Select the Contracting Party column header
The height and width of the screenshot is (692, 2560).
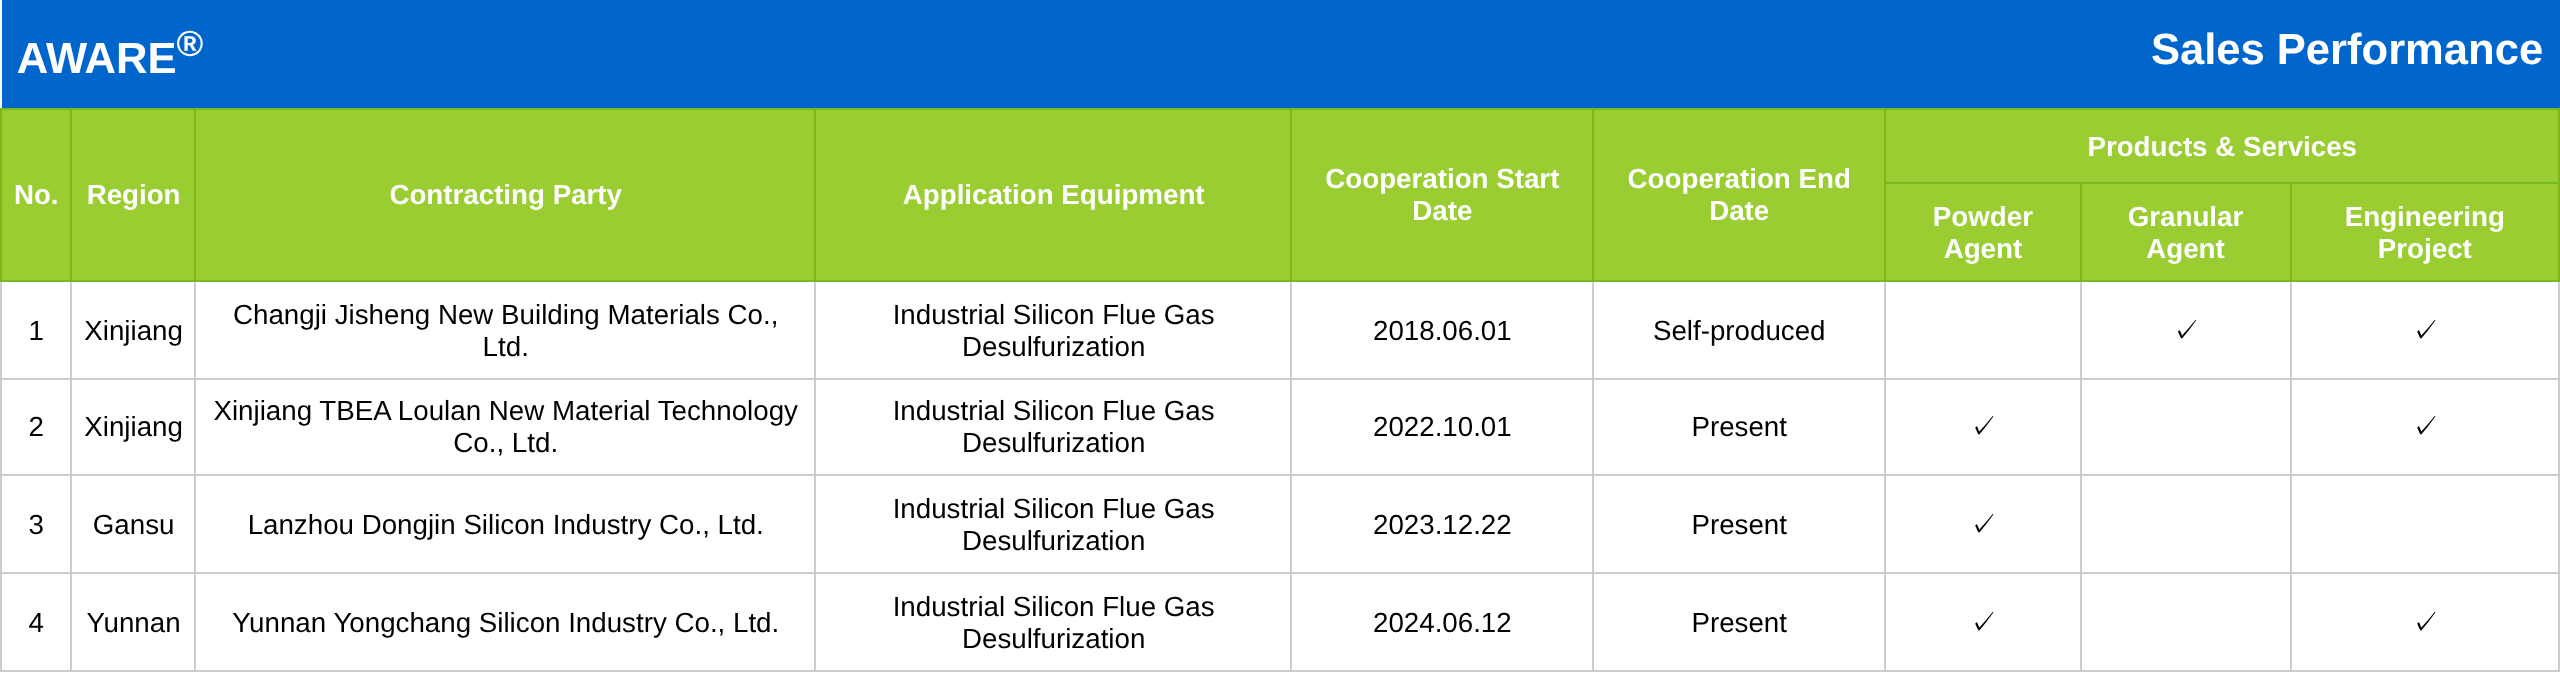point(505,195)
